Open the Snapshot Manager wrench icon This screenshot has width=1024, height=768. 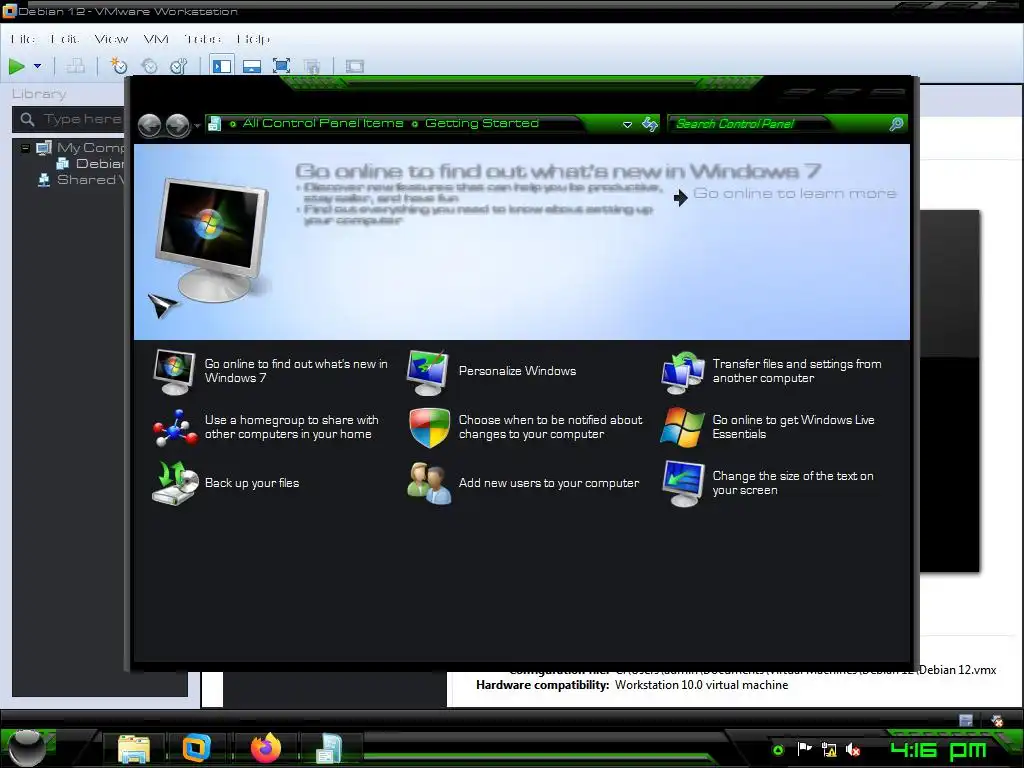[x=178, y=66]
